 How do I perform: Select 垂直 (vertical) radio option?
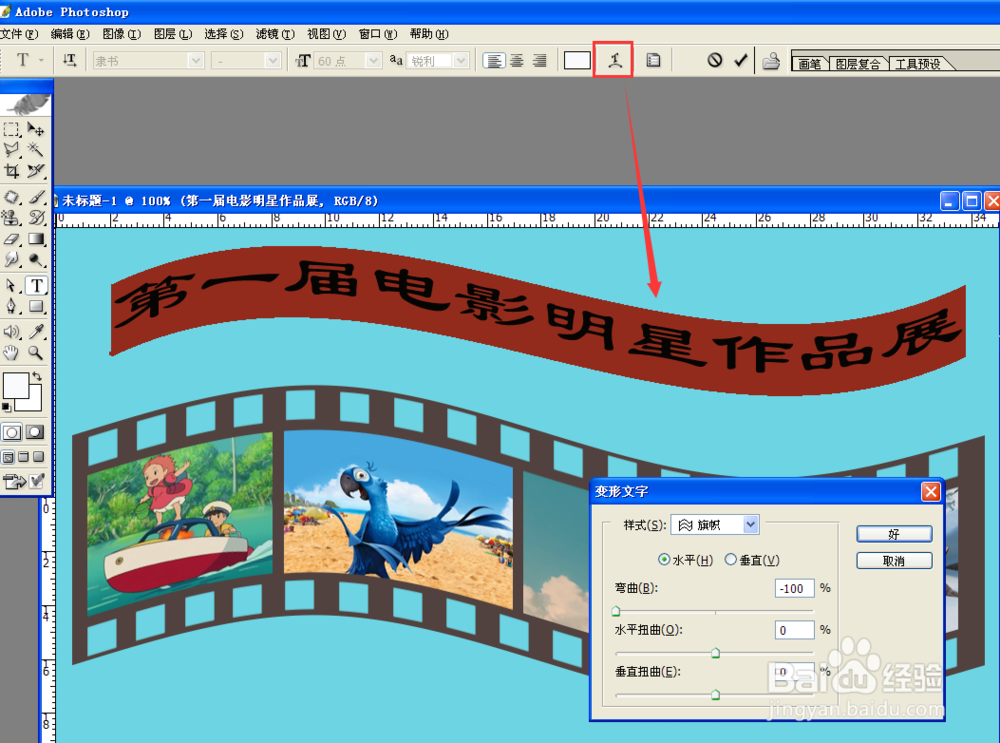click(731, 559)
